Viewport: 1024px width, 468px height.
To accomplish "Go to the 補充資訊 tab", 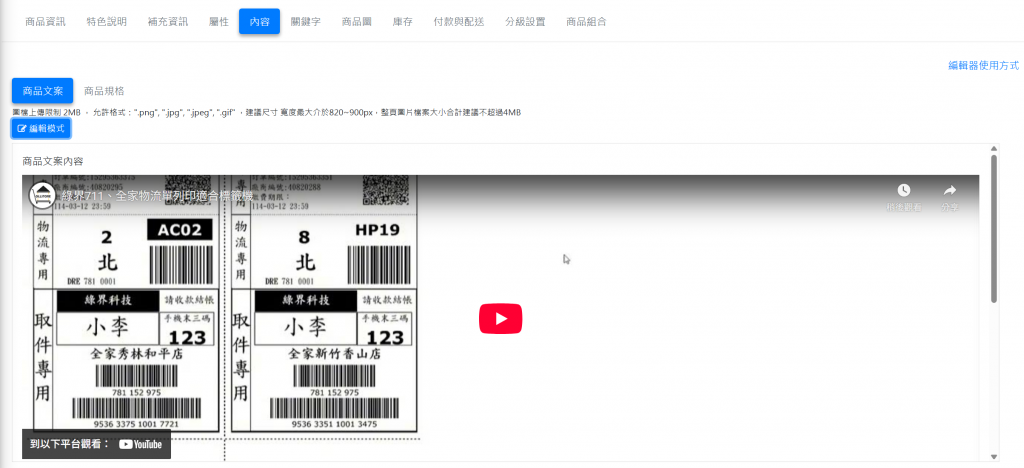I will point(167,21).
